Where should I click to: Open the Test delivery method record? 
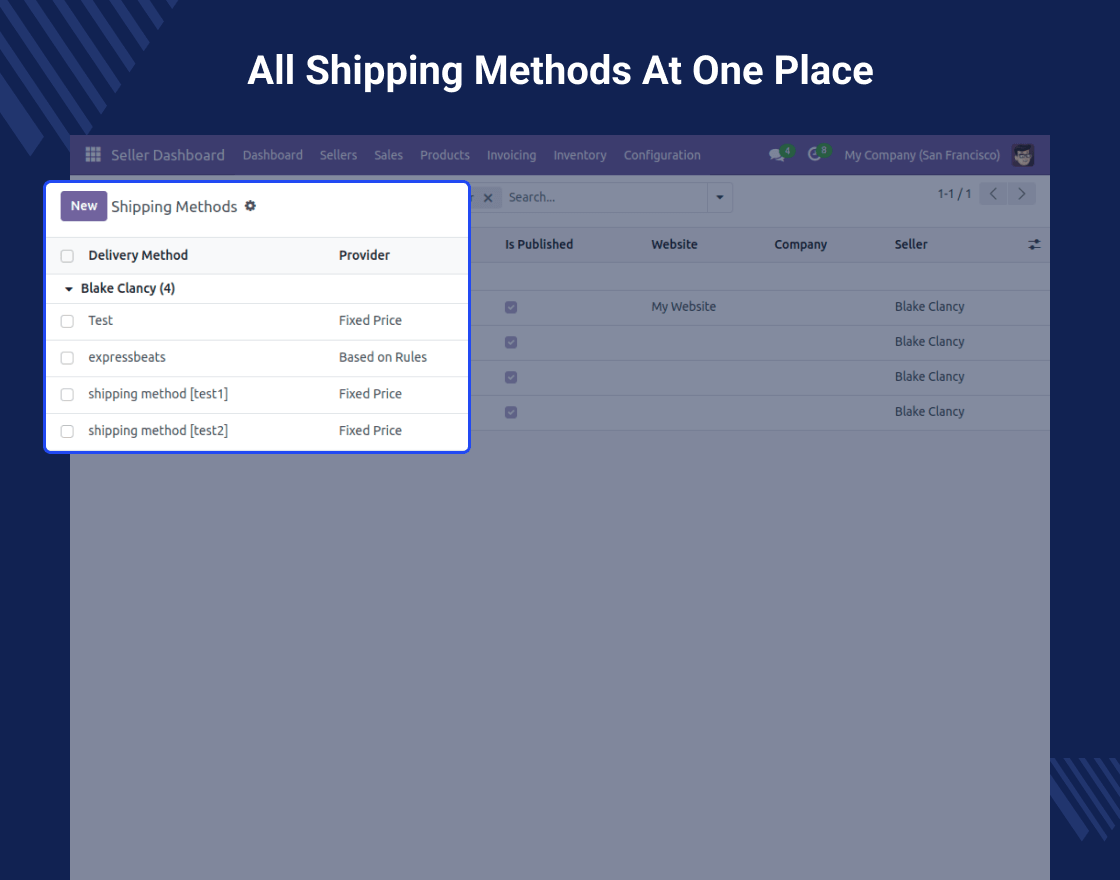pos(101,321)
